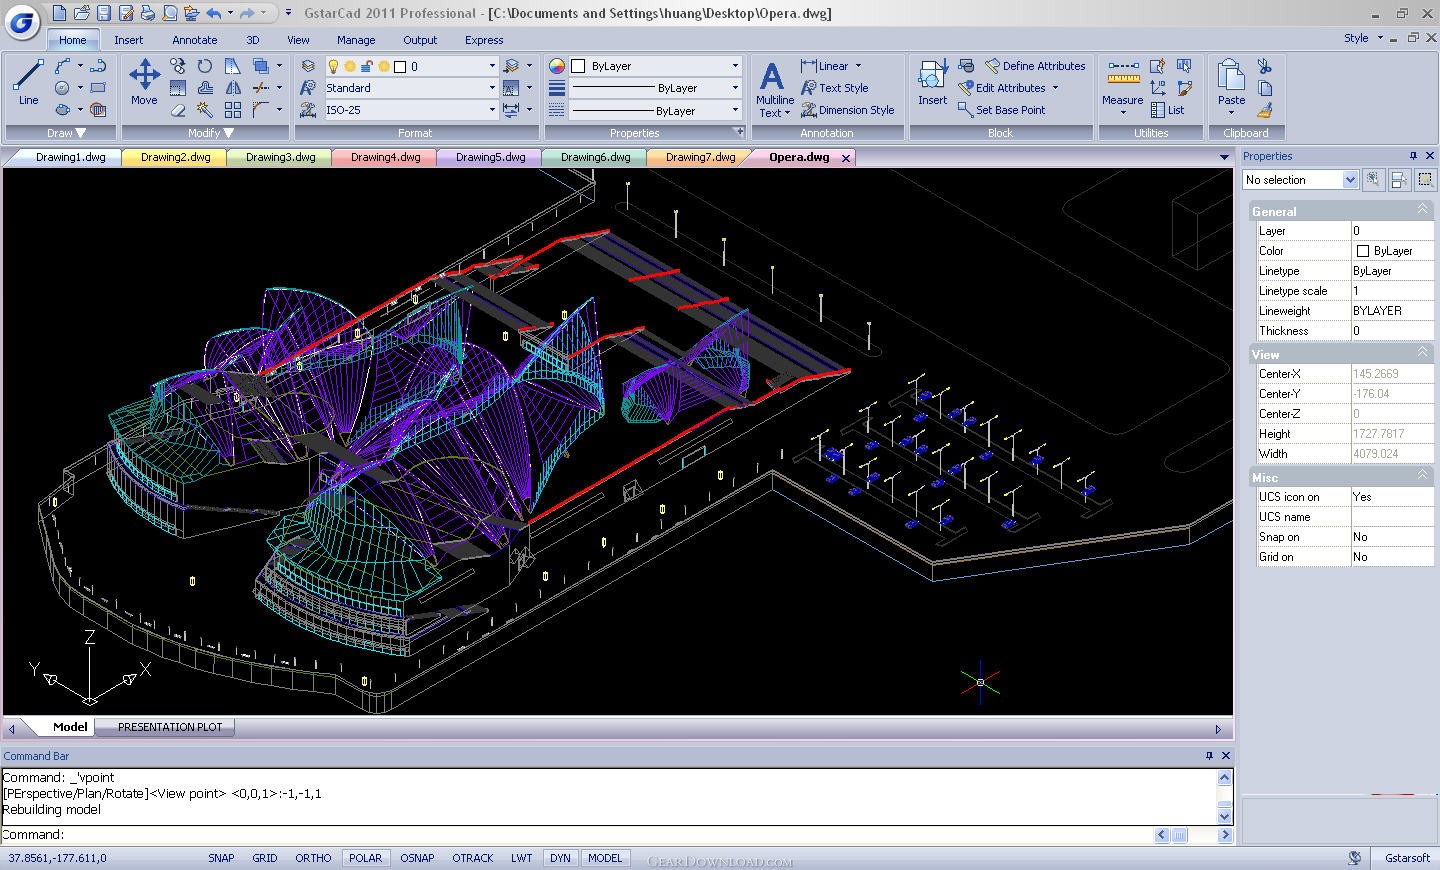Image resolution: width=1440 pixels, height=870 pixels.
Task: Open the Standard text style dropdown
Action: (491, 88)
